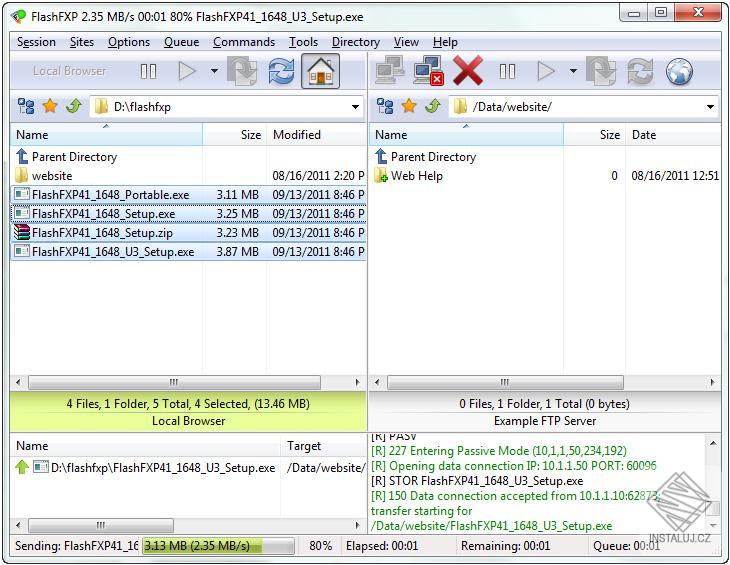The height and width of the screenshot is (565, 730).
Task: Select queued U3_Setup.exe transfer item
Action: point(189,467)
